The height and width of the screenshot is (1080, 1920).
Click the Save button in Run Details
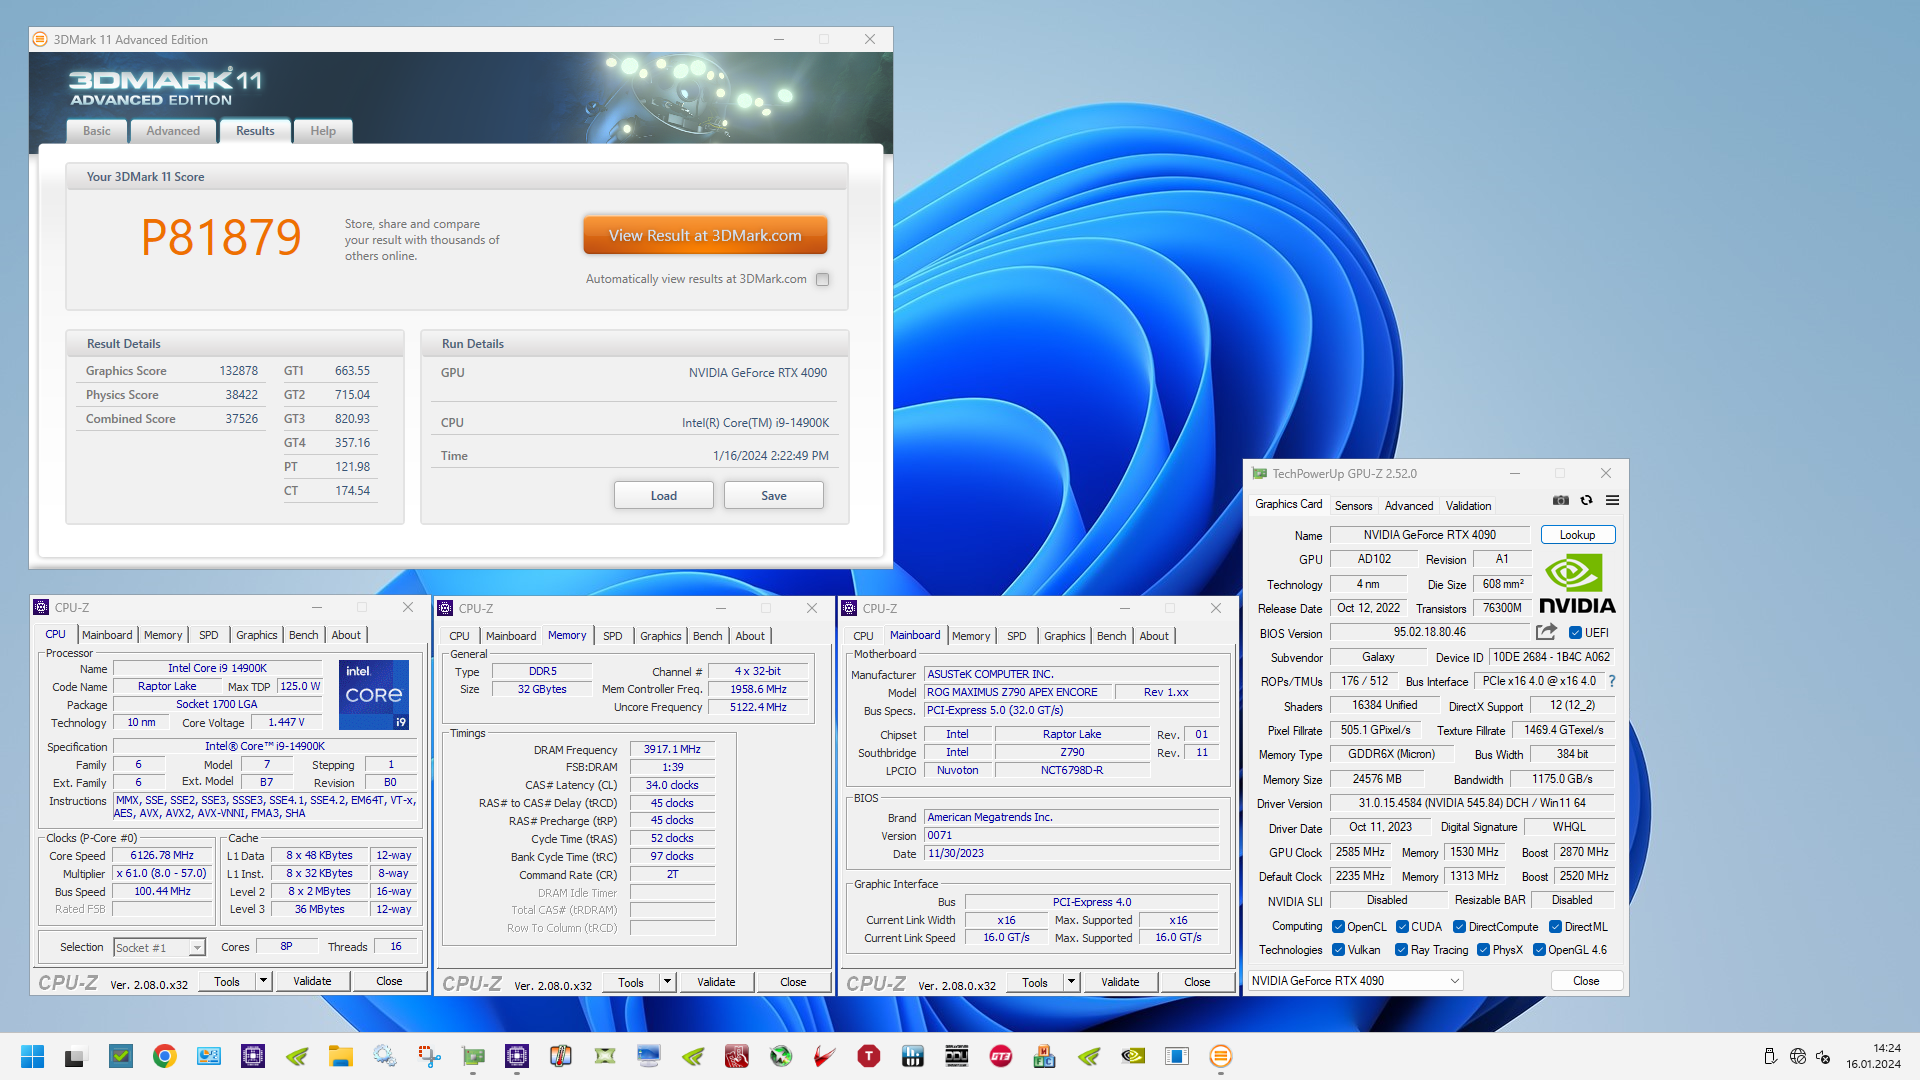pyautogui.click(x=774, y=496)
